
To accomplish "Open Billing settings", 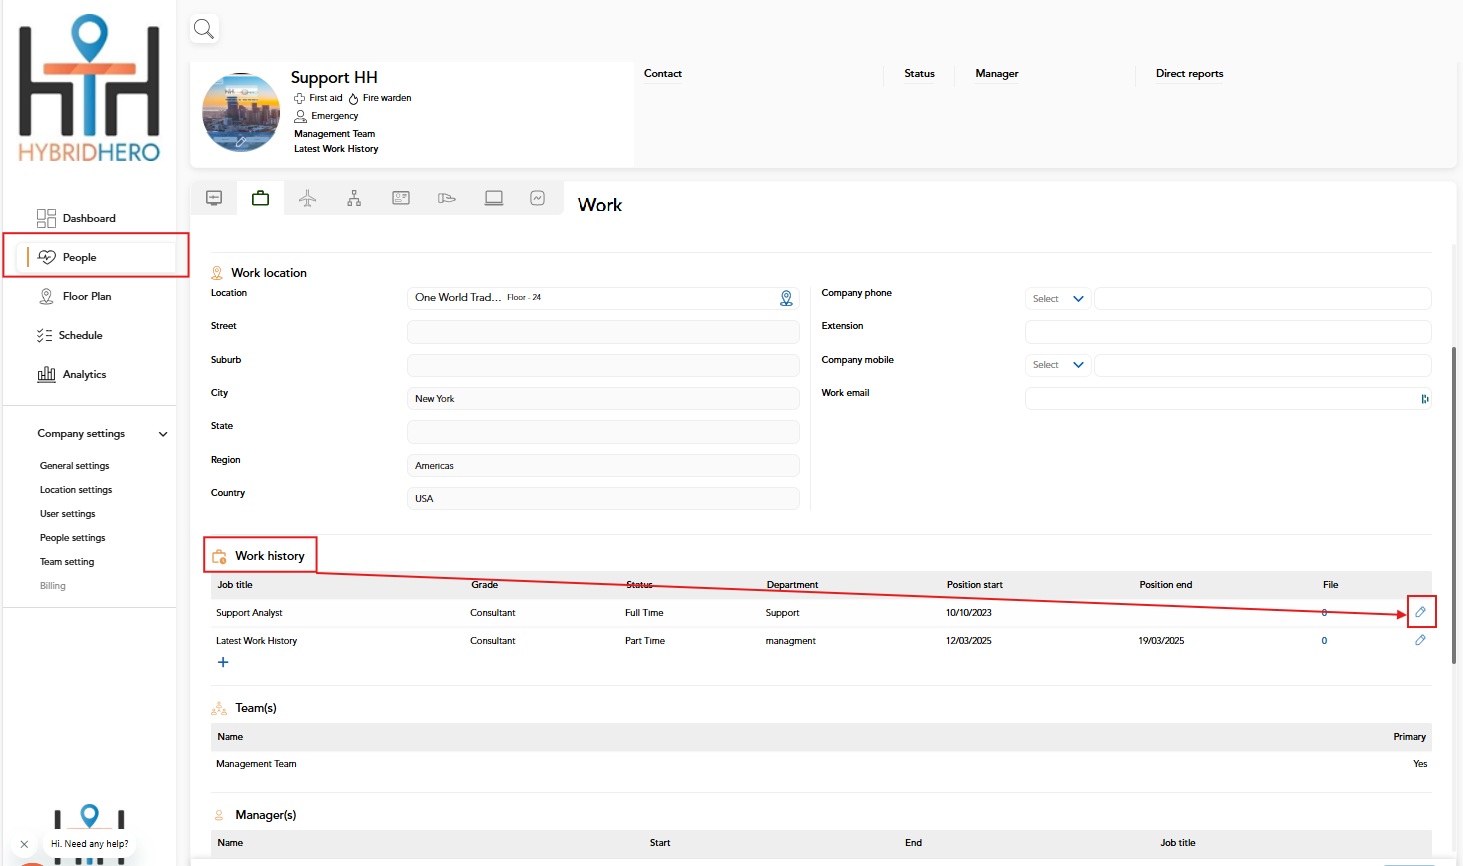I will [x=52, y=586].
